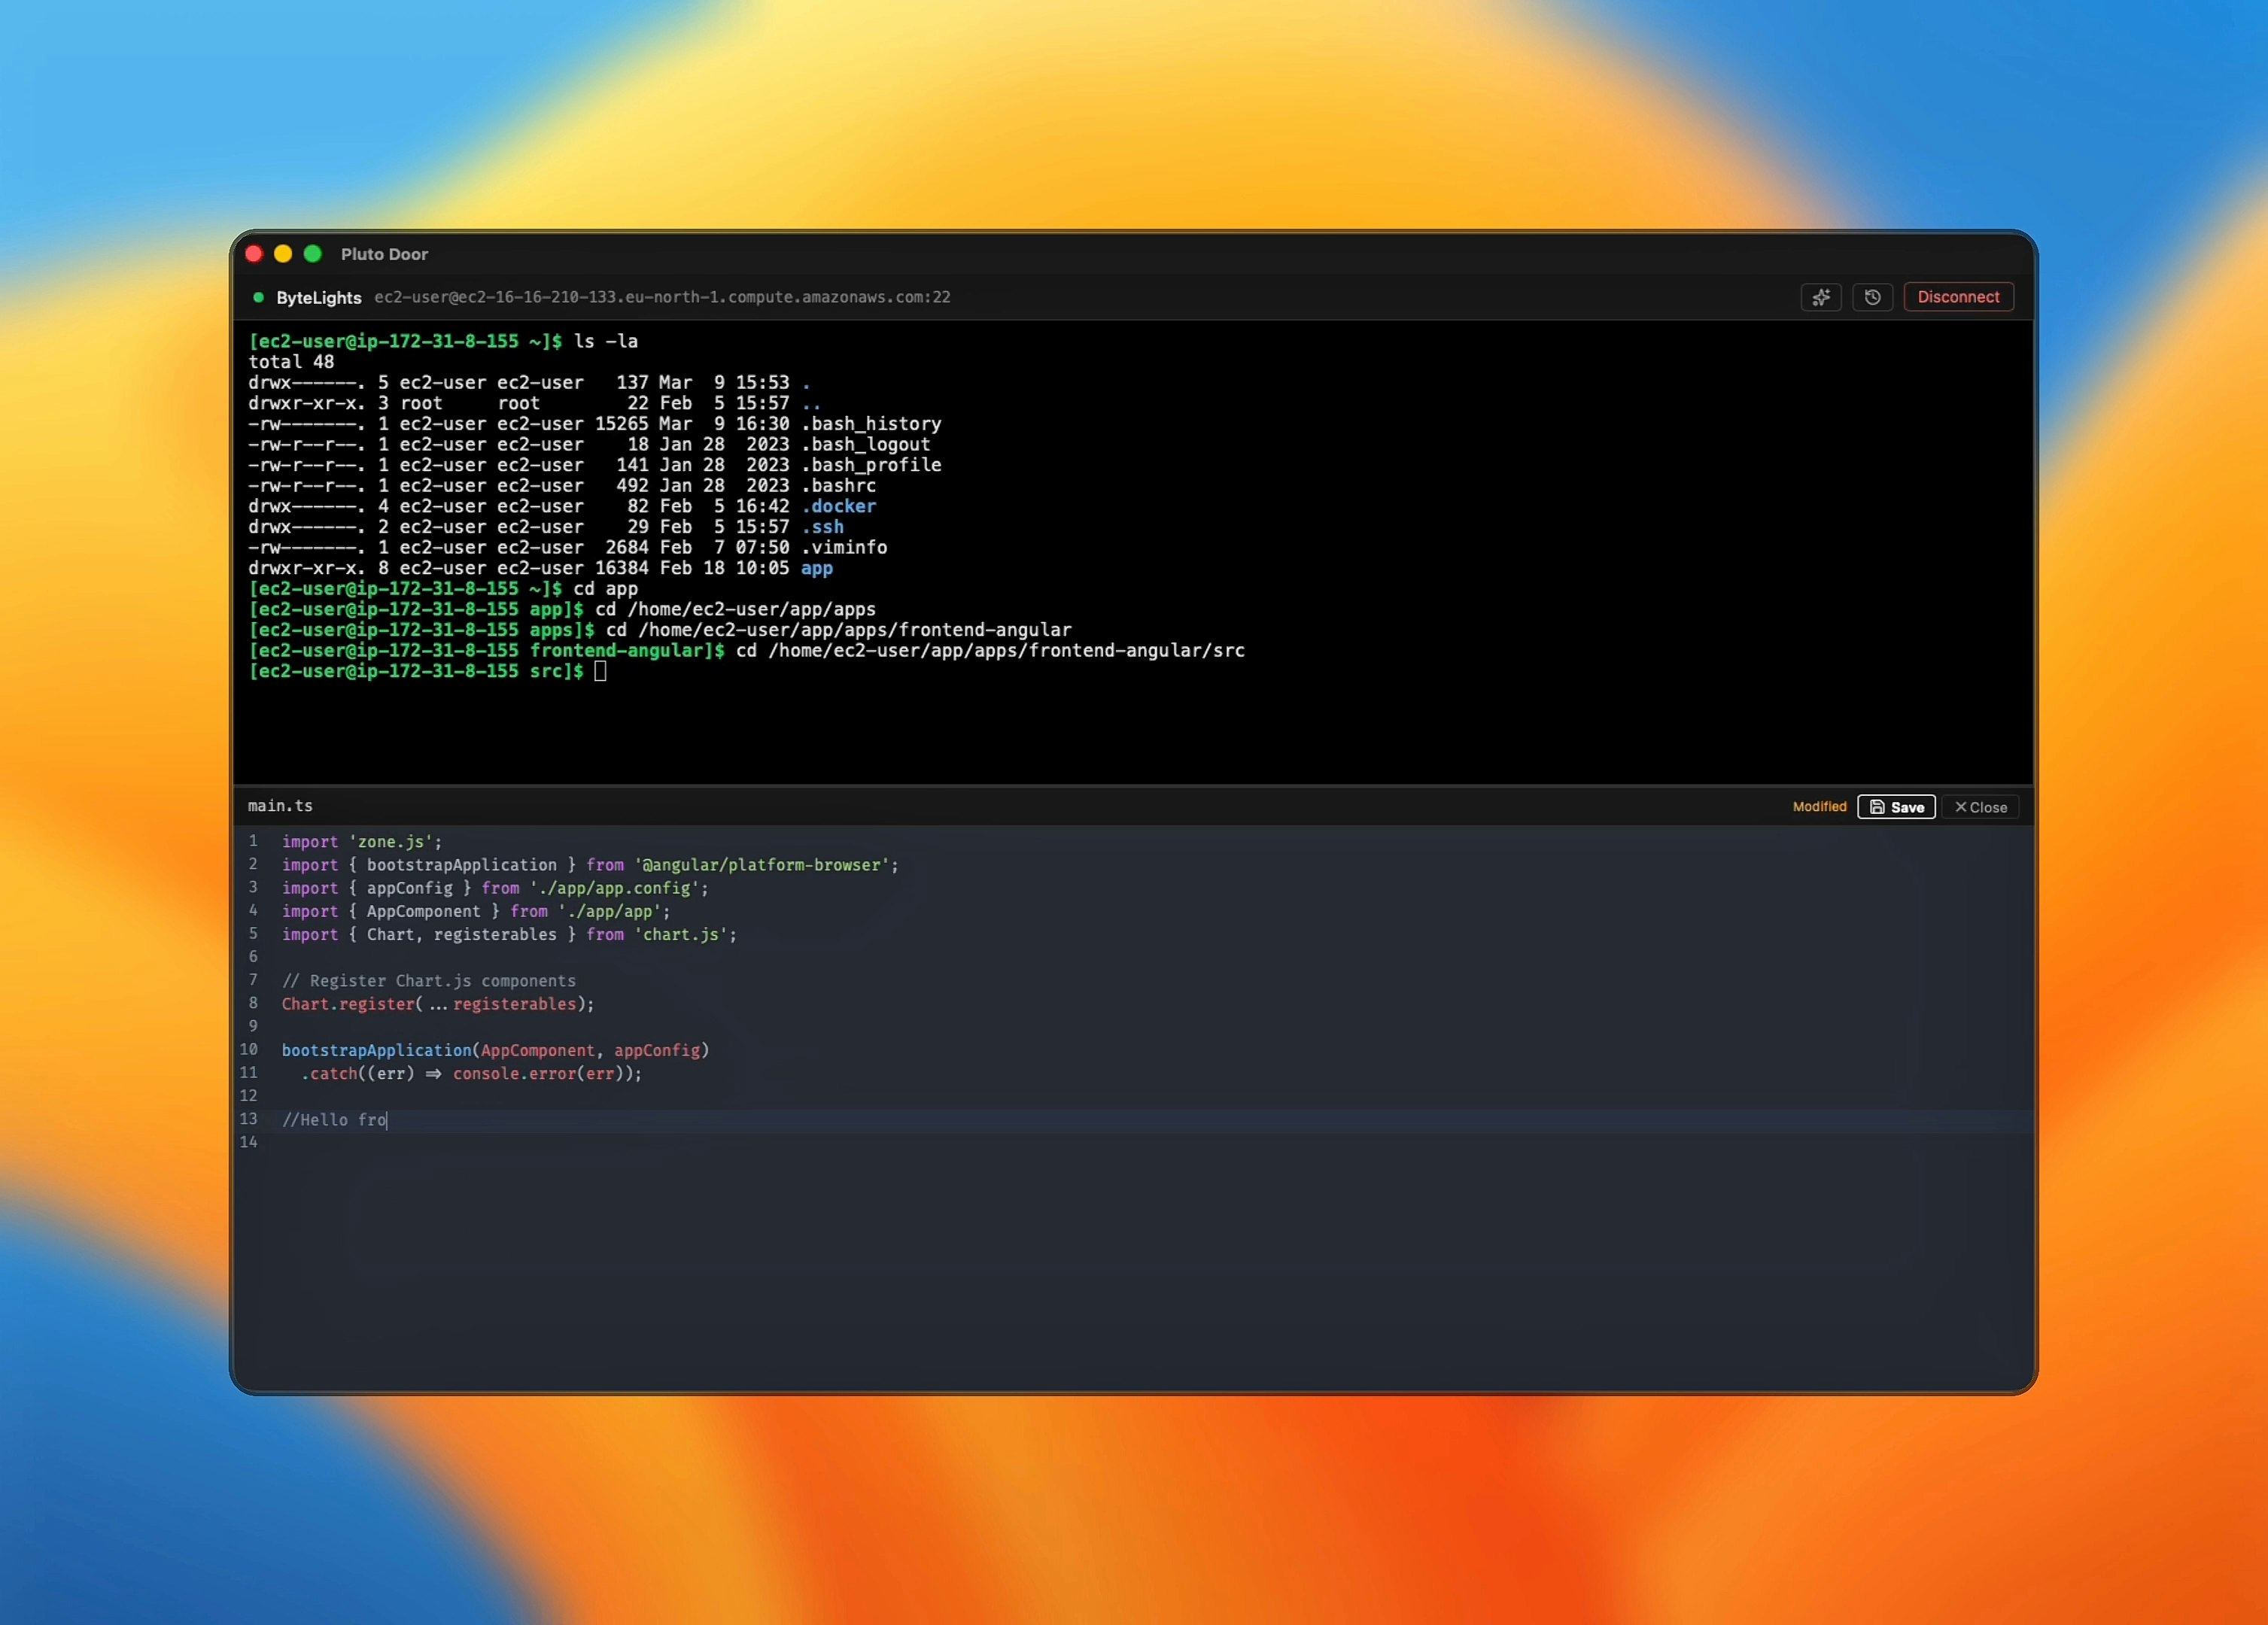2268x1625 pixels.
Task: Place cursor at terminal prompt cursor
Action: point(600,671)
